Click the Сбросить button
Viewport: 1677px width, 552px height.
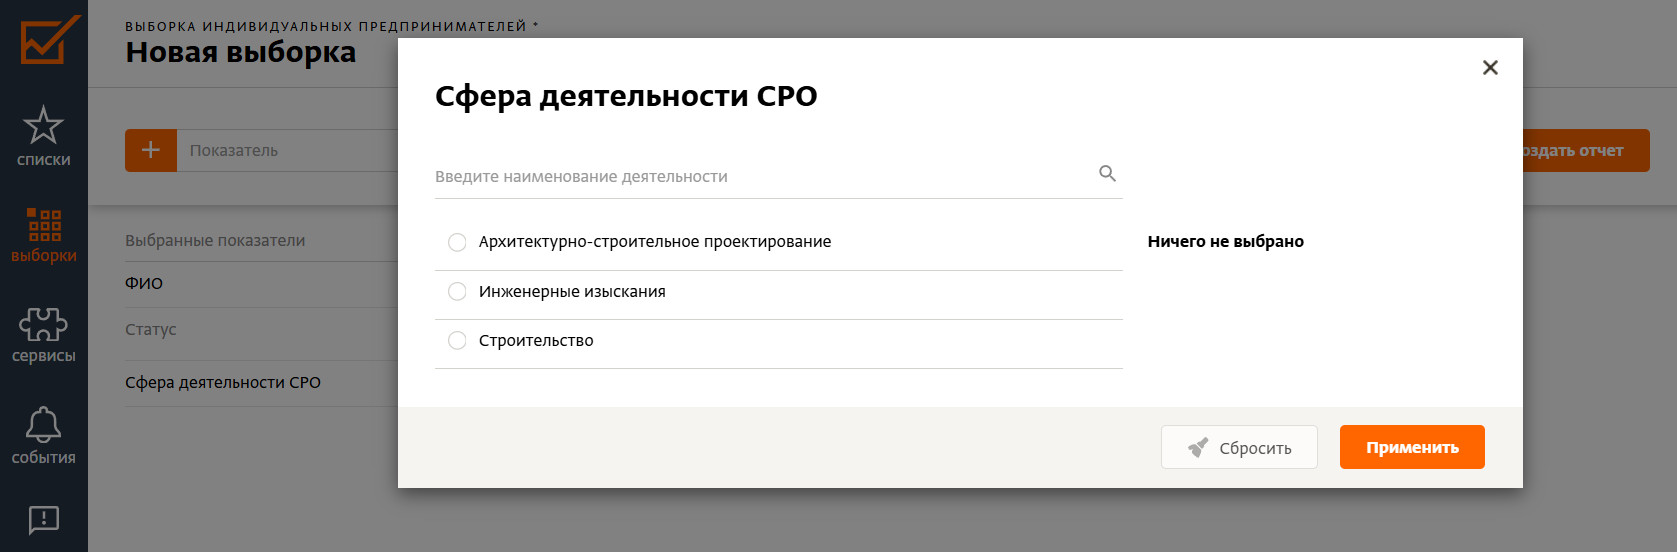pos(1239,447)
